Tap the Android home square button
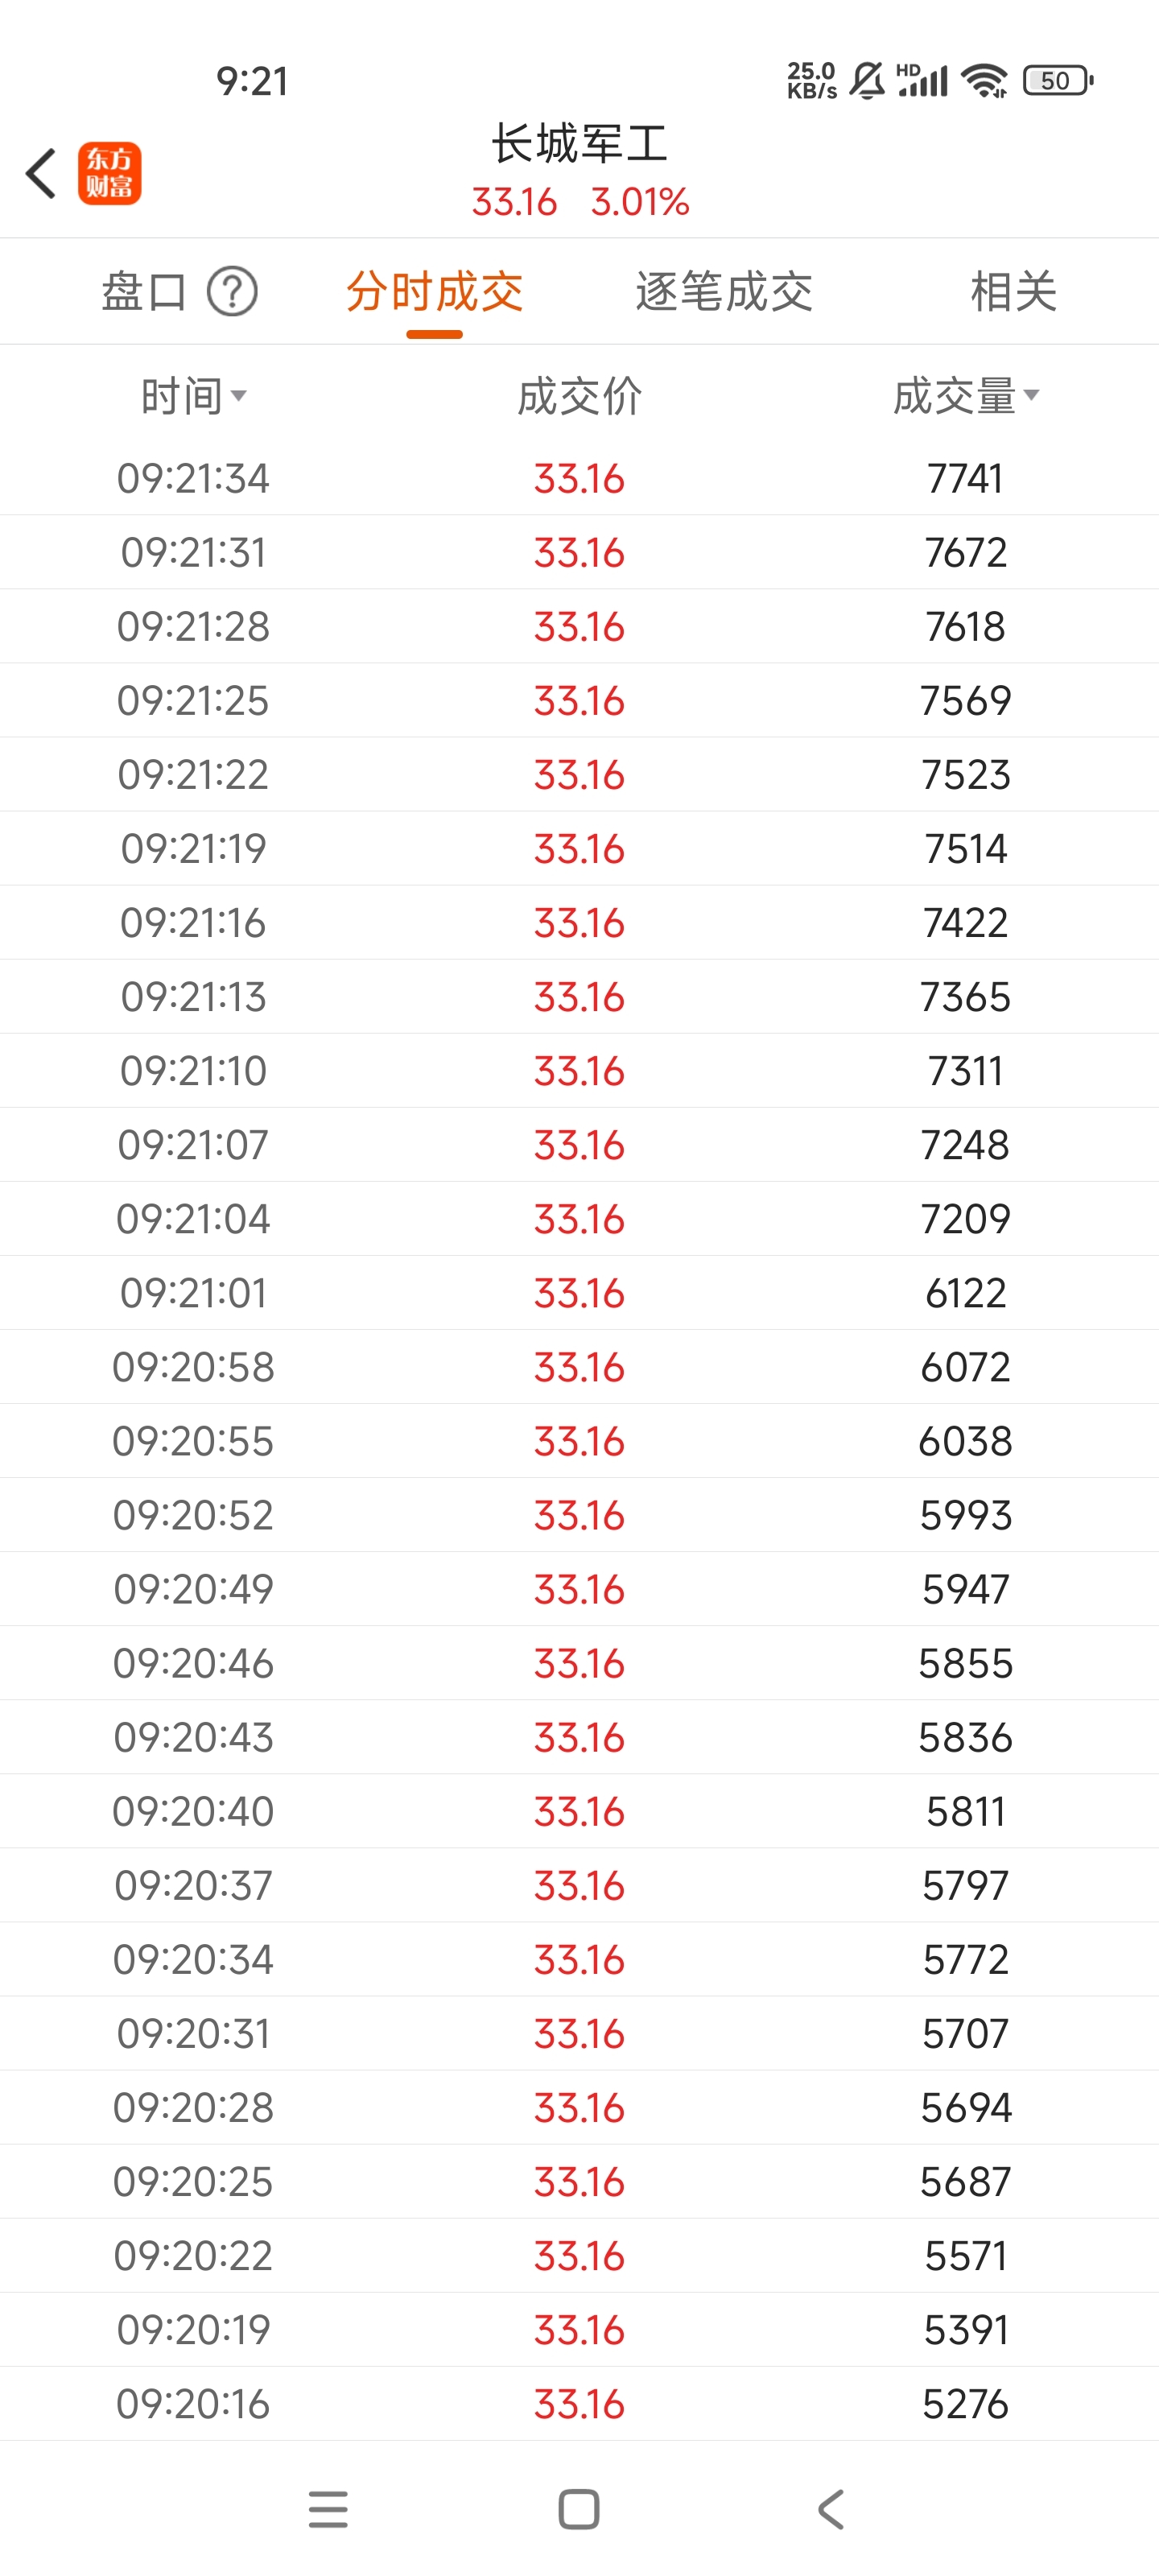1159x2576 pixels. click(579, 2509)
